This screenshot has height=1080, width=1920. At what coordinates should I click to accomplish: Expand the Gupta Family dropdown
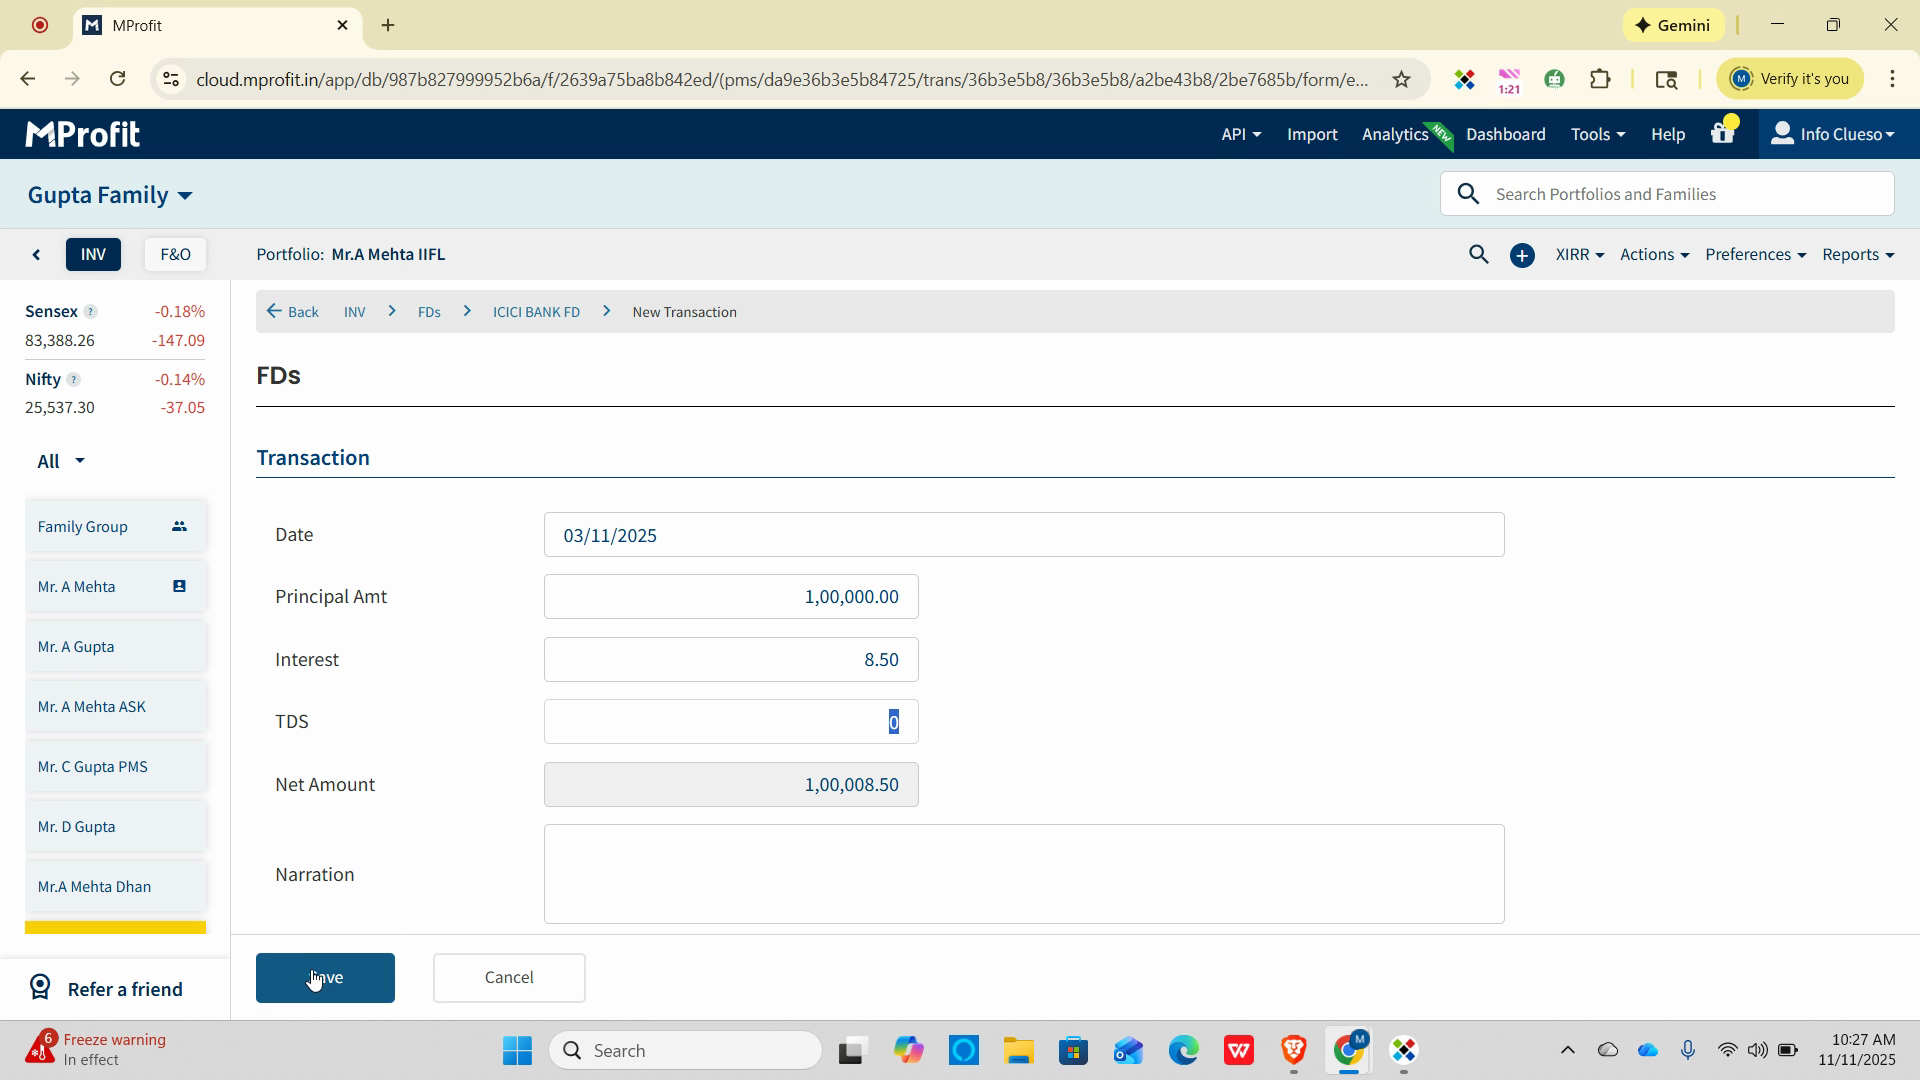tap(110, 195)
